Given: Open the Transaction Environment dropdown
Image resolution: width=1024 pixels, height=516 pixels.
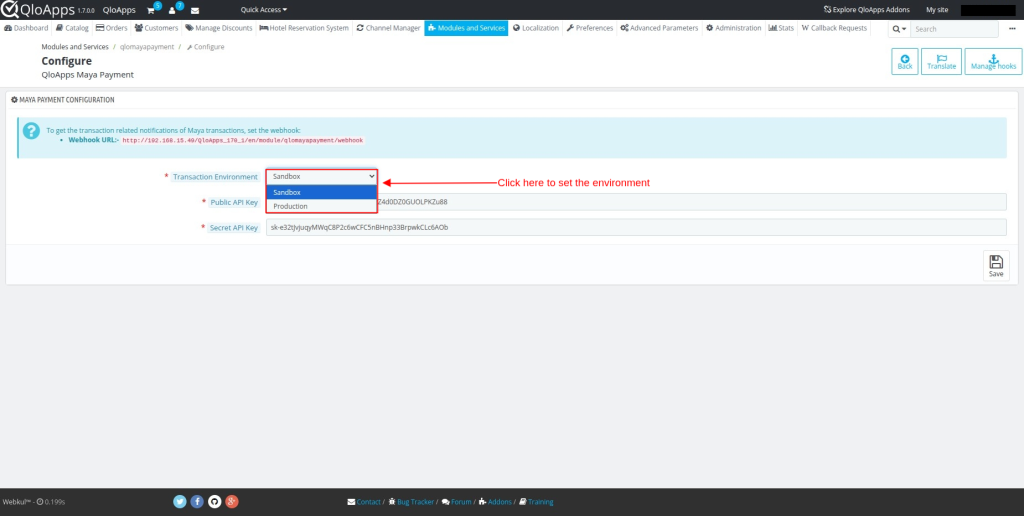Looking at the screenshot, I should pos(321,176).
